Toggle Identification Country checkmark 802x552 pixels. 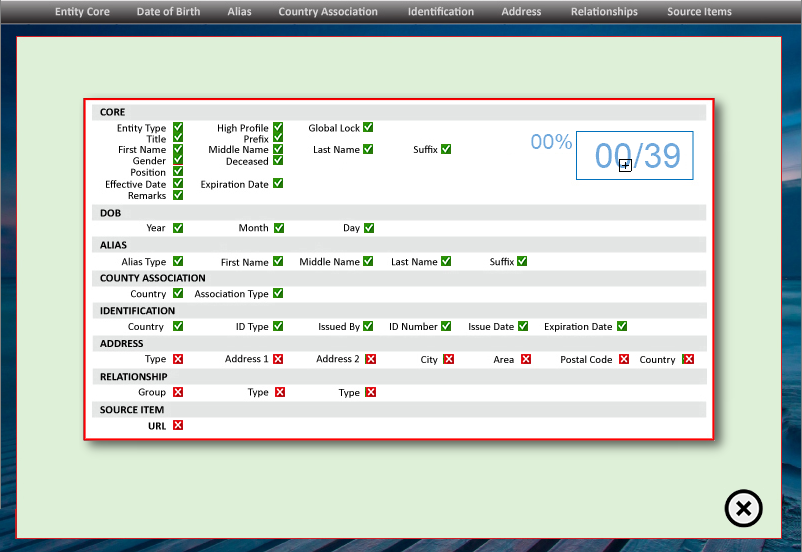tap(177, 326)
